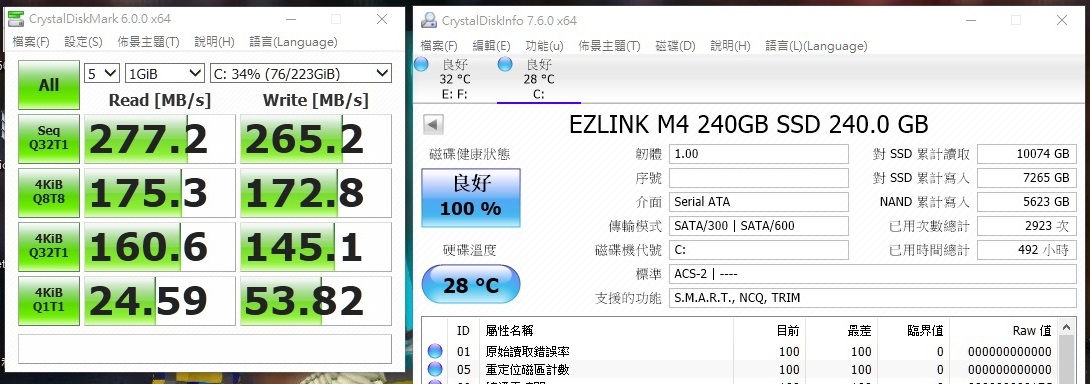Click the blue orb on attribute row 05
Screen dimensions: 1090x384
click(435, 369)
